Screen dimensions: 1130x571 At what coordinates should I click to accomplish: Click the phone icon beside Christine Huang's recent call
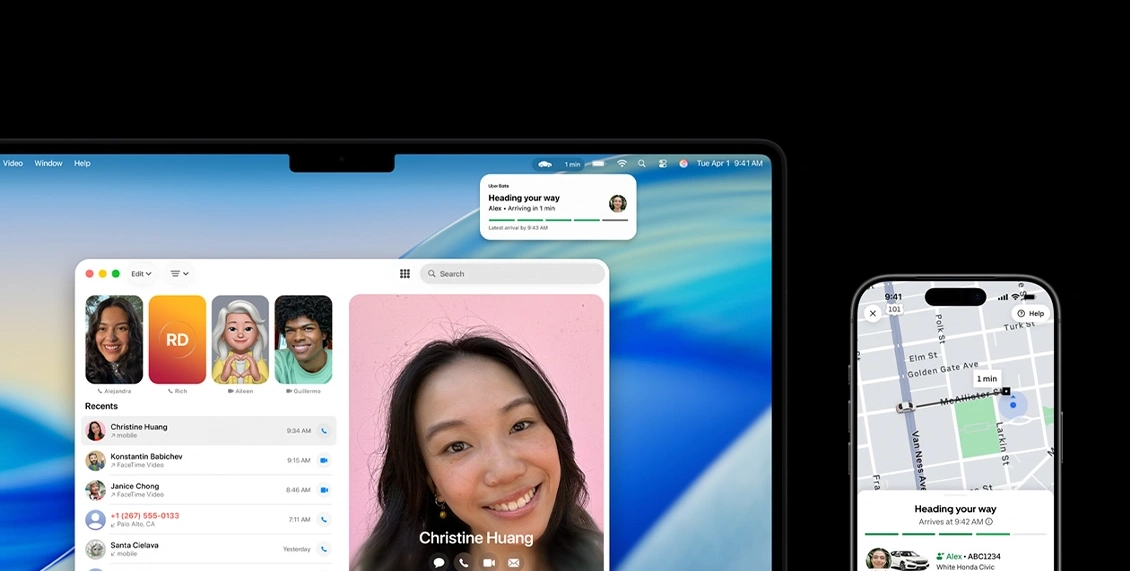[x=323, y=431]
